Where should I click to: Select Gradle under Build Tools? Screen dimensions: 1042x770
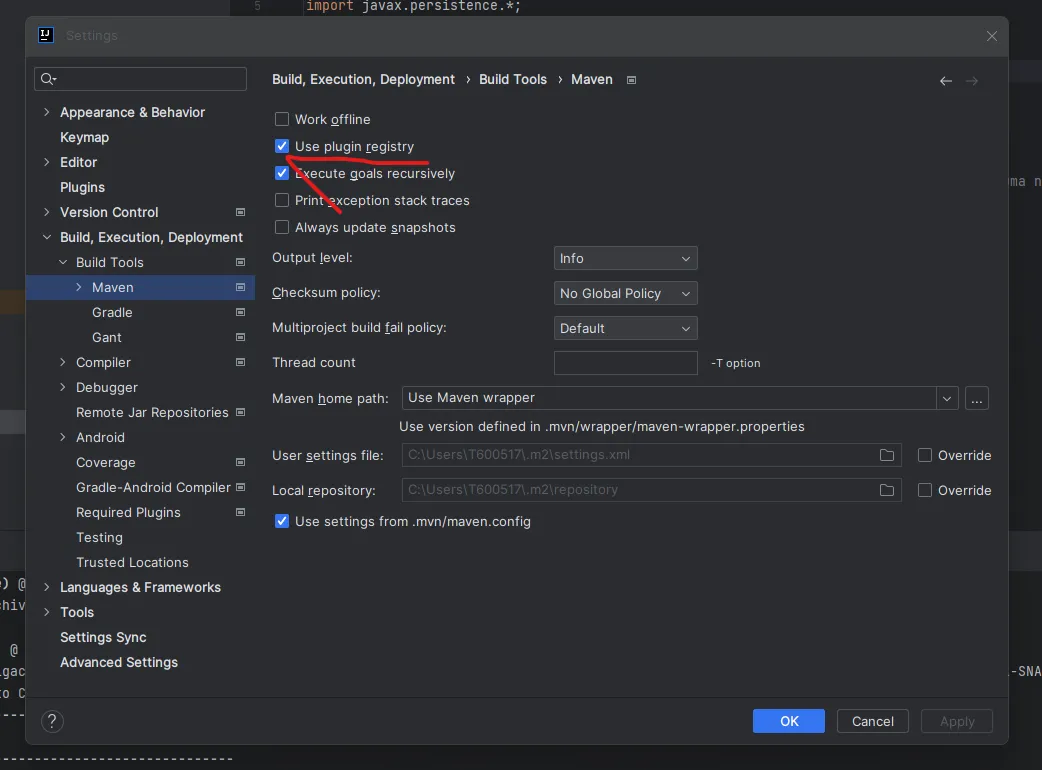pyautogui.click(x=112, y=312)
